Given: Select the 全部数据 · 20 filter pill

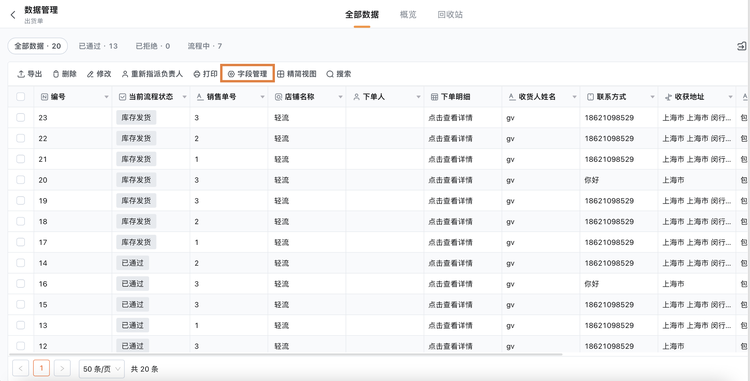Looking at the screenshot, I should (x=38, y=46).
